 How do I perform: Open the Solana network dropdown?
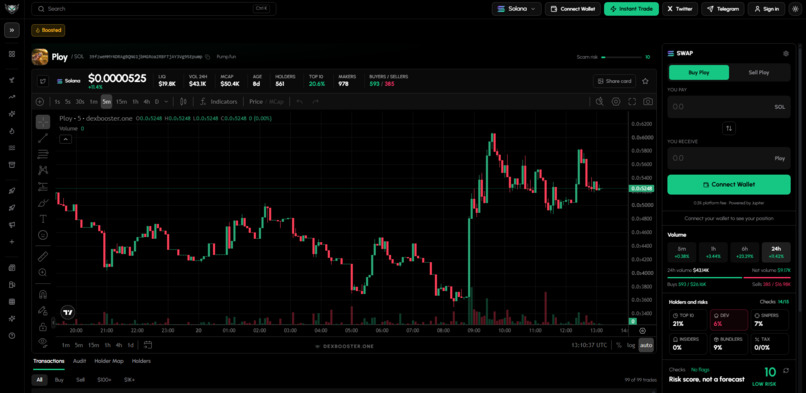click(x=517, y=9)
